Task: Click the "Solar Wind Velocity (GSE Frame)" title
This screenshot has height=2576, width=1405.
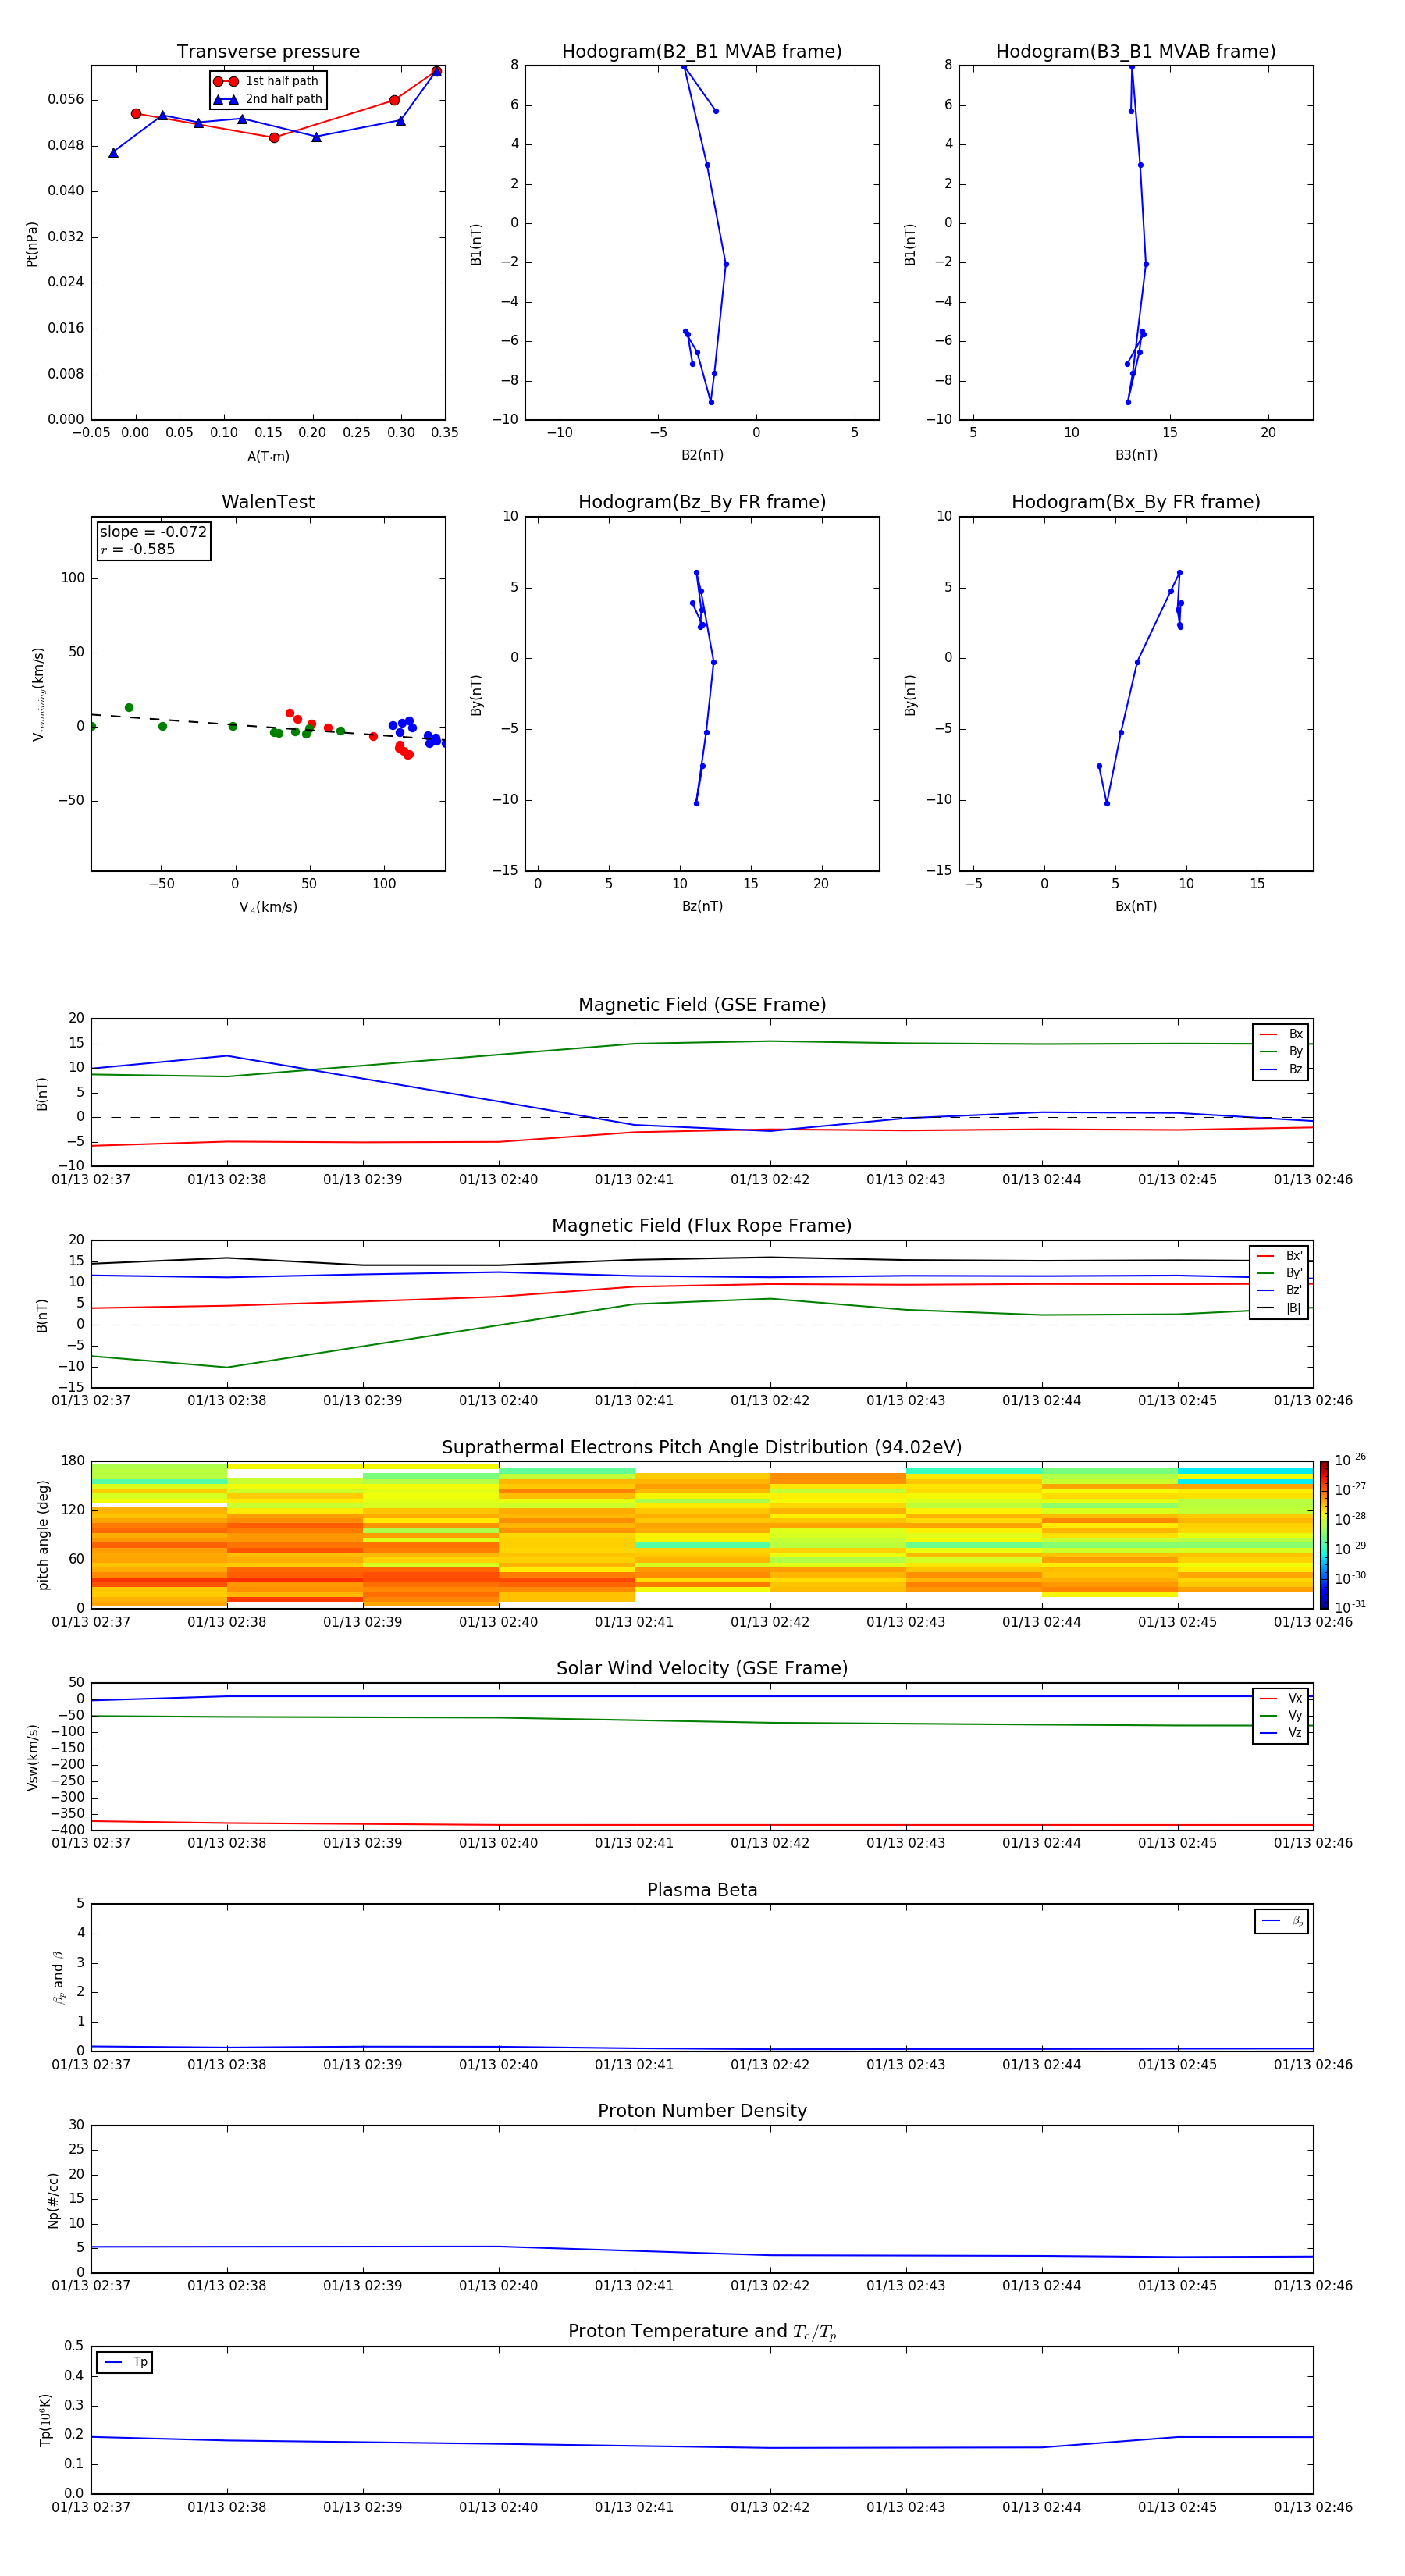Action: [702, 1669]
